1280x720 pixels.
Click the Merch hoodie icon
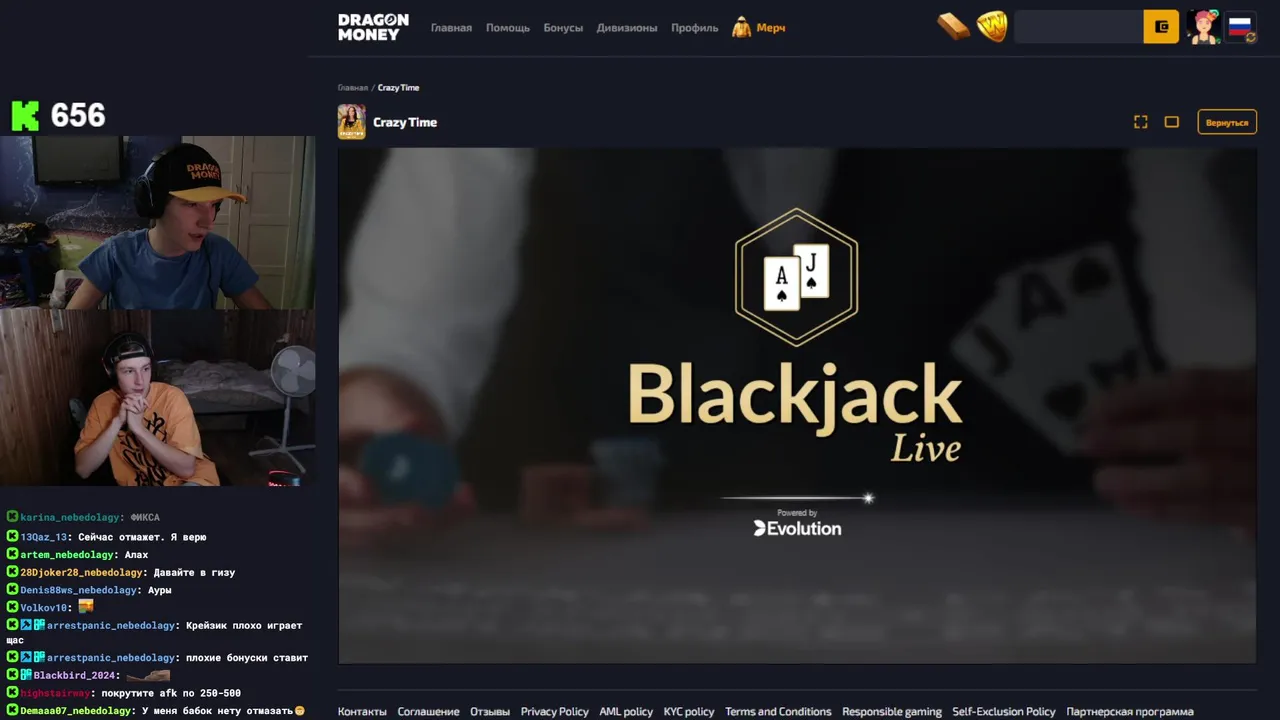click(x=741, y=27)
